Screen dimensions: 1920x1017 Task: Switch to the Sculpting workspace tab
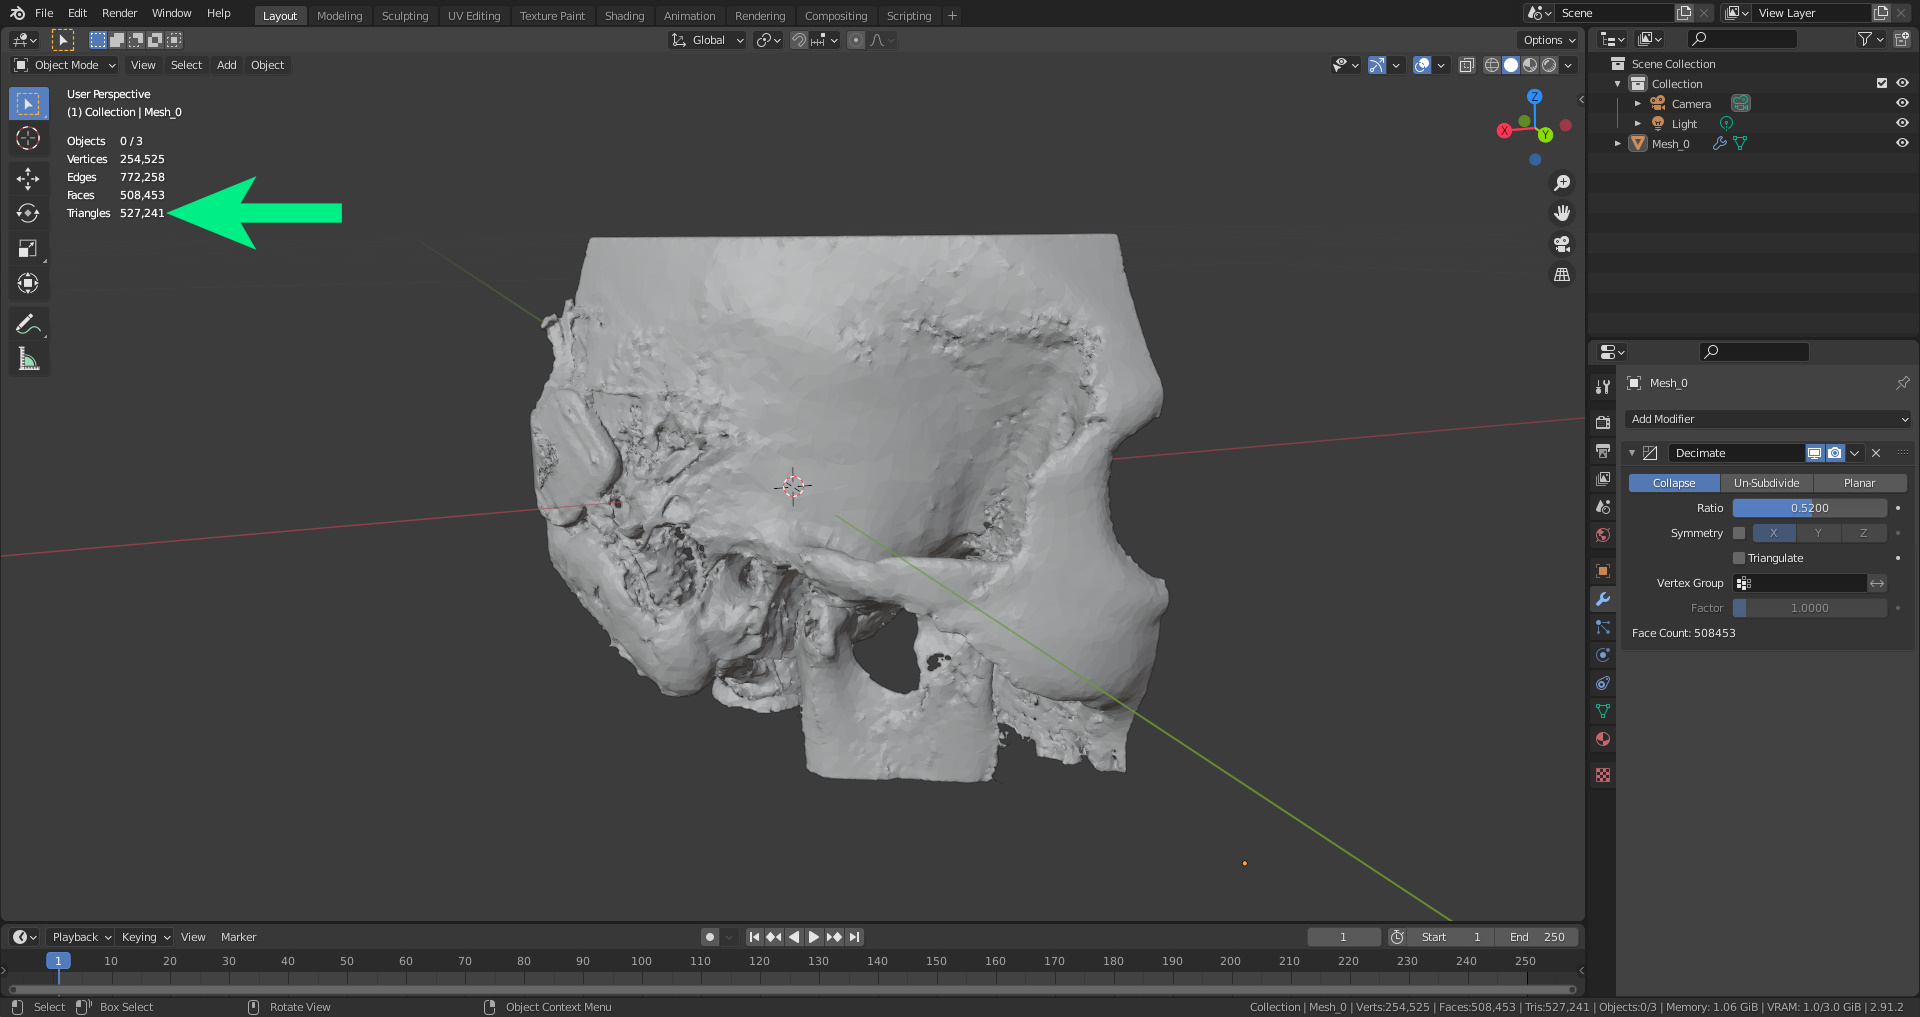tap(404, 15)
